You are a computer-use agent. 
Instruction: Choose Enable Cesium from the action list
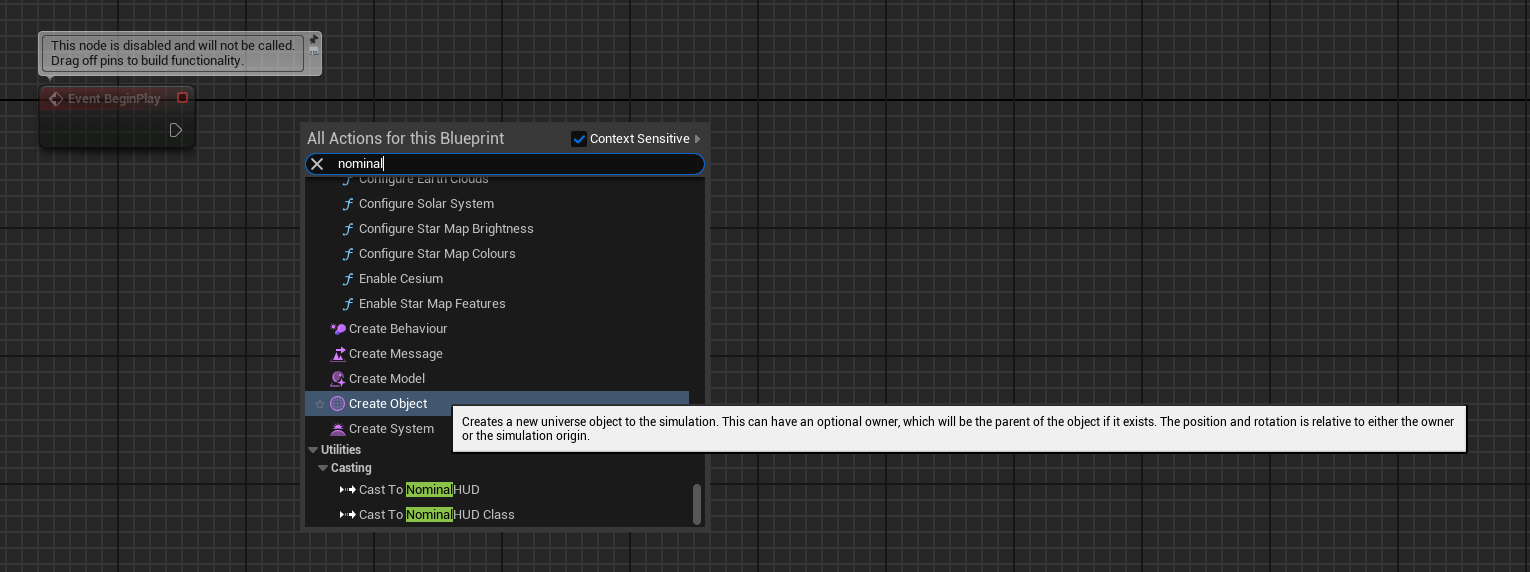[x=400, y=279]
